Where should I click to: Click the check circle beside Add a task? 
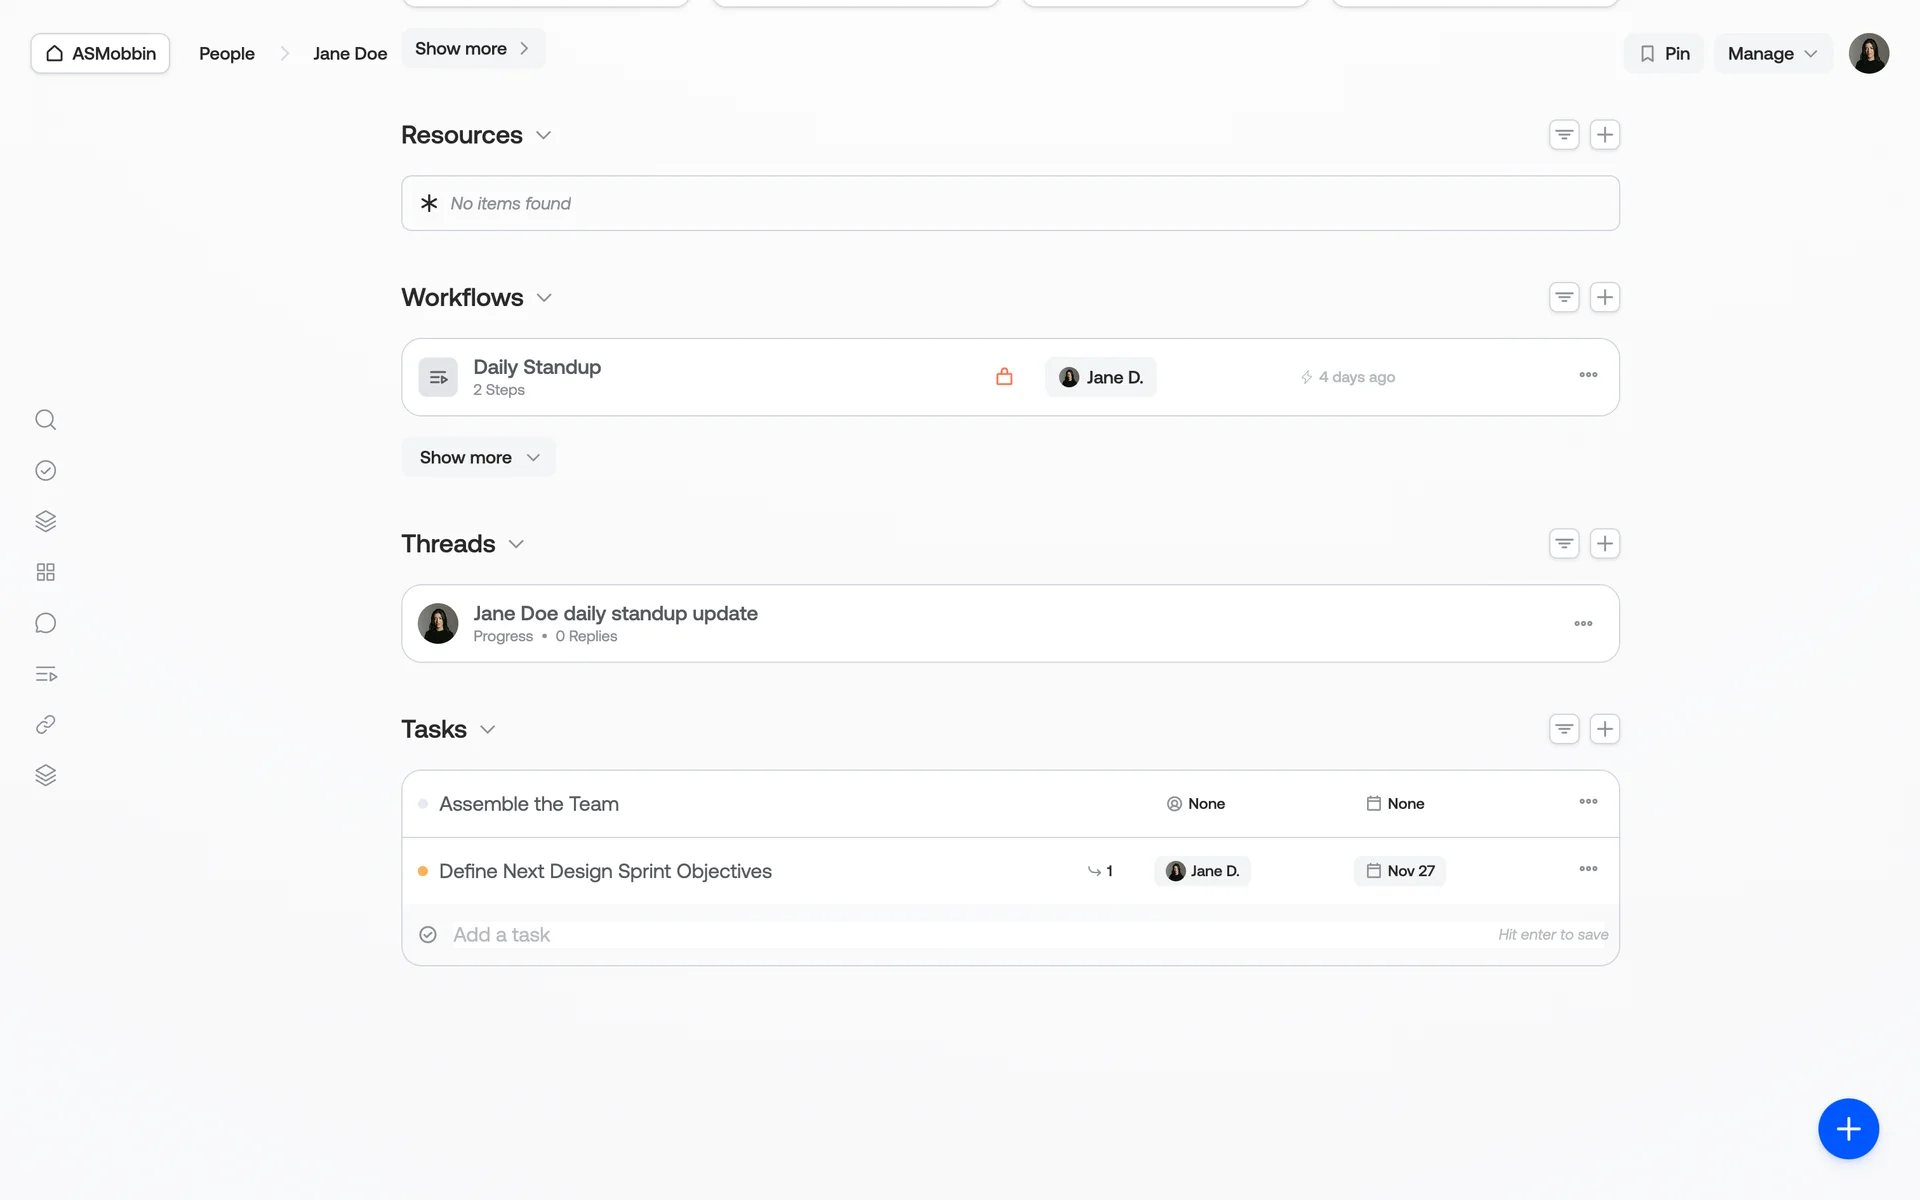[428, 935]
